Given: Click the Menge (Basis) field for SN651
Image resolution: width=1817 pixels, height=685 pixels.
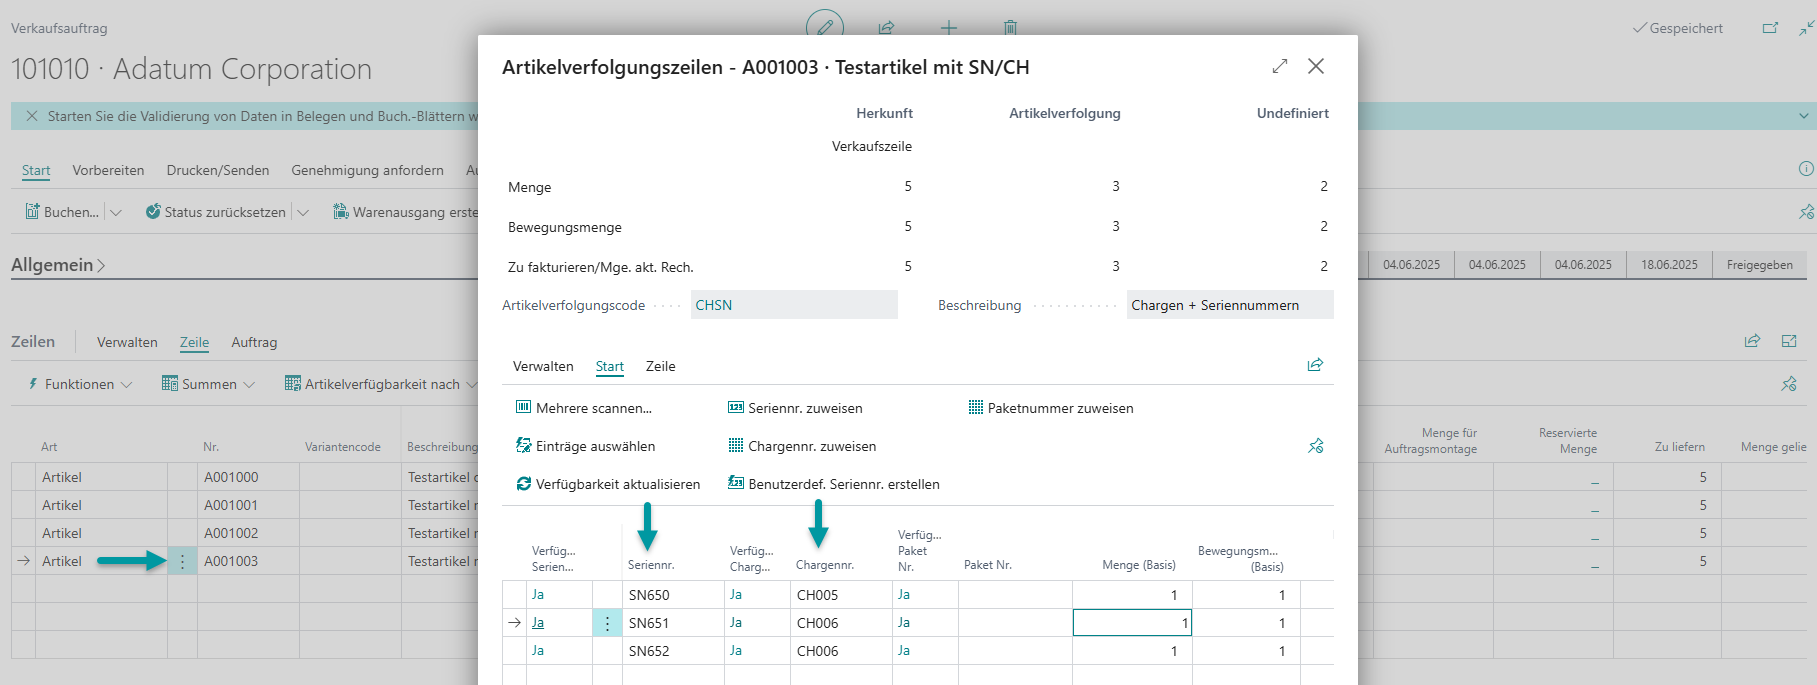Looking at the screenshot, I should [x=1131, y=623].
